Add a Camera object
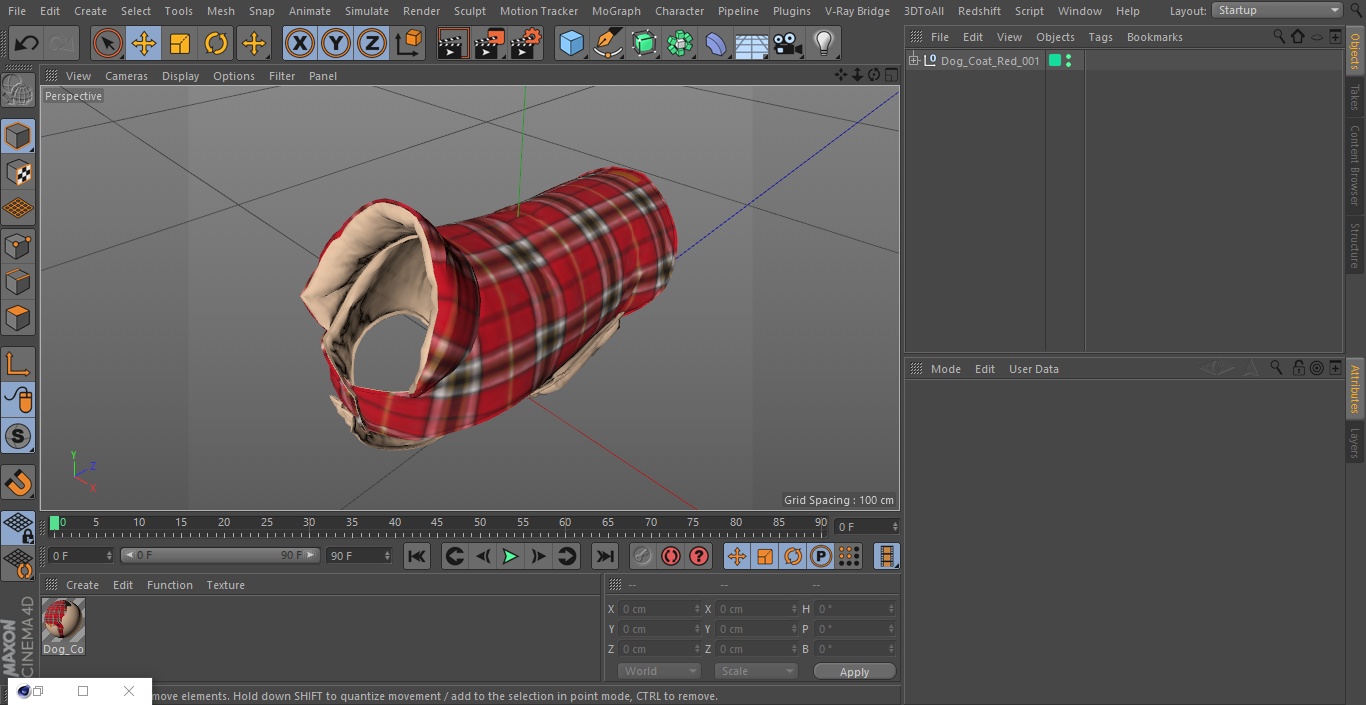Screen dimensions: 1366x705 (788, 44)
